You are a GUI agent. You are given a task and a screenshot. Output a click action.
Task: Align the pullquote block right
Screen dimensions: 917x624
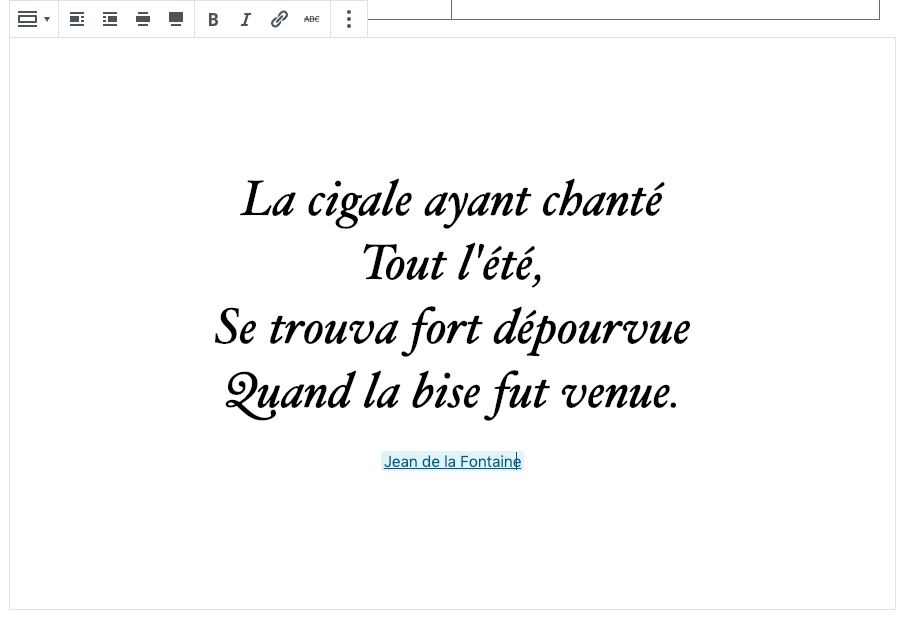click(x=110, y=19)
